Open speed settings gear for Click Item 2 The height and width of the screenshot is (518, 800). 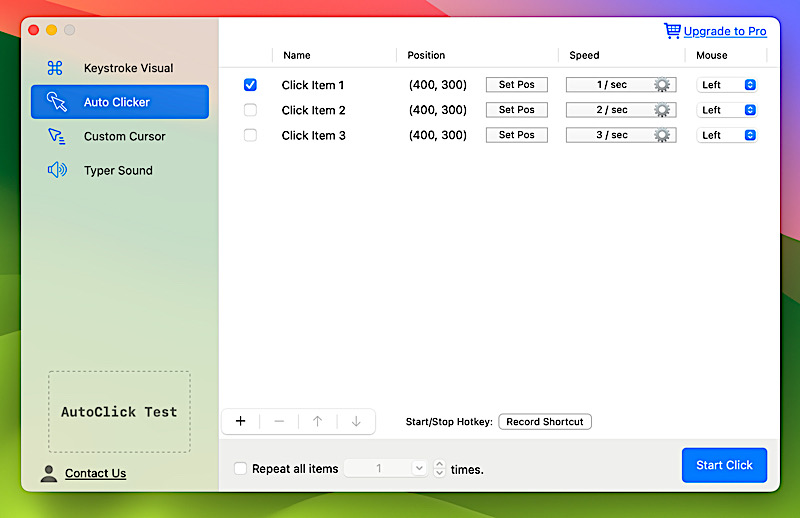pyautogui.click(x=662, y=110)
